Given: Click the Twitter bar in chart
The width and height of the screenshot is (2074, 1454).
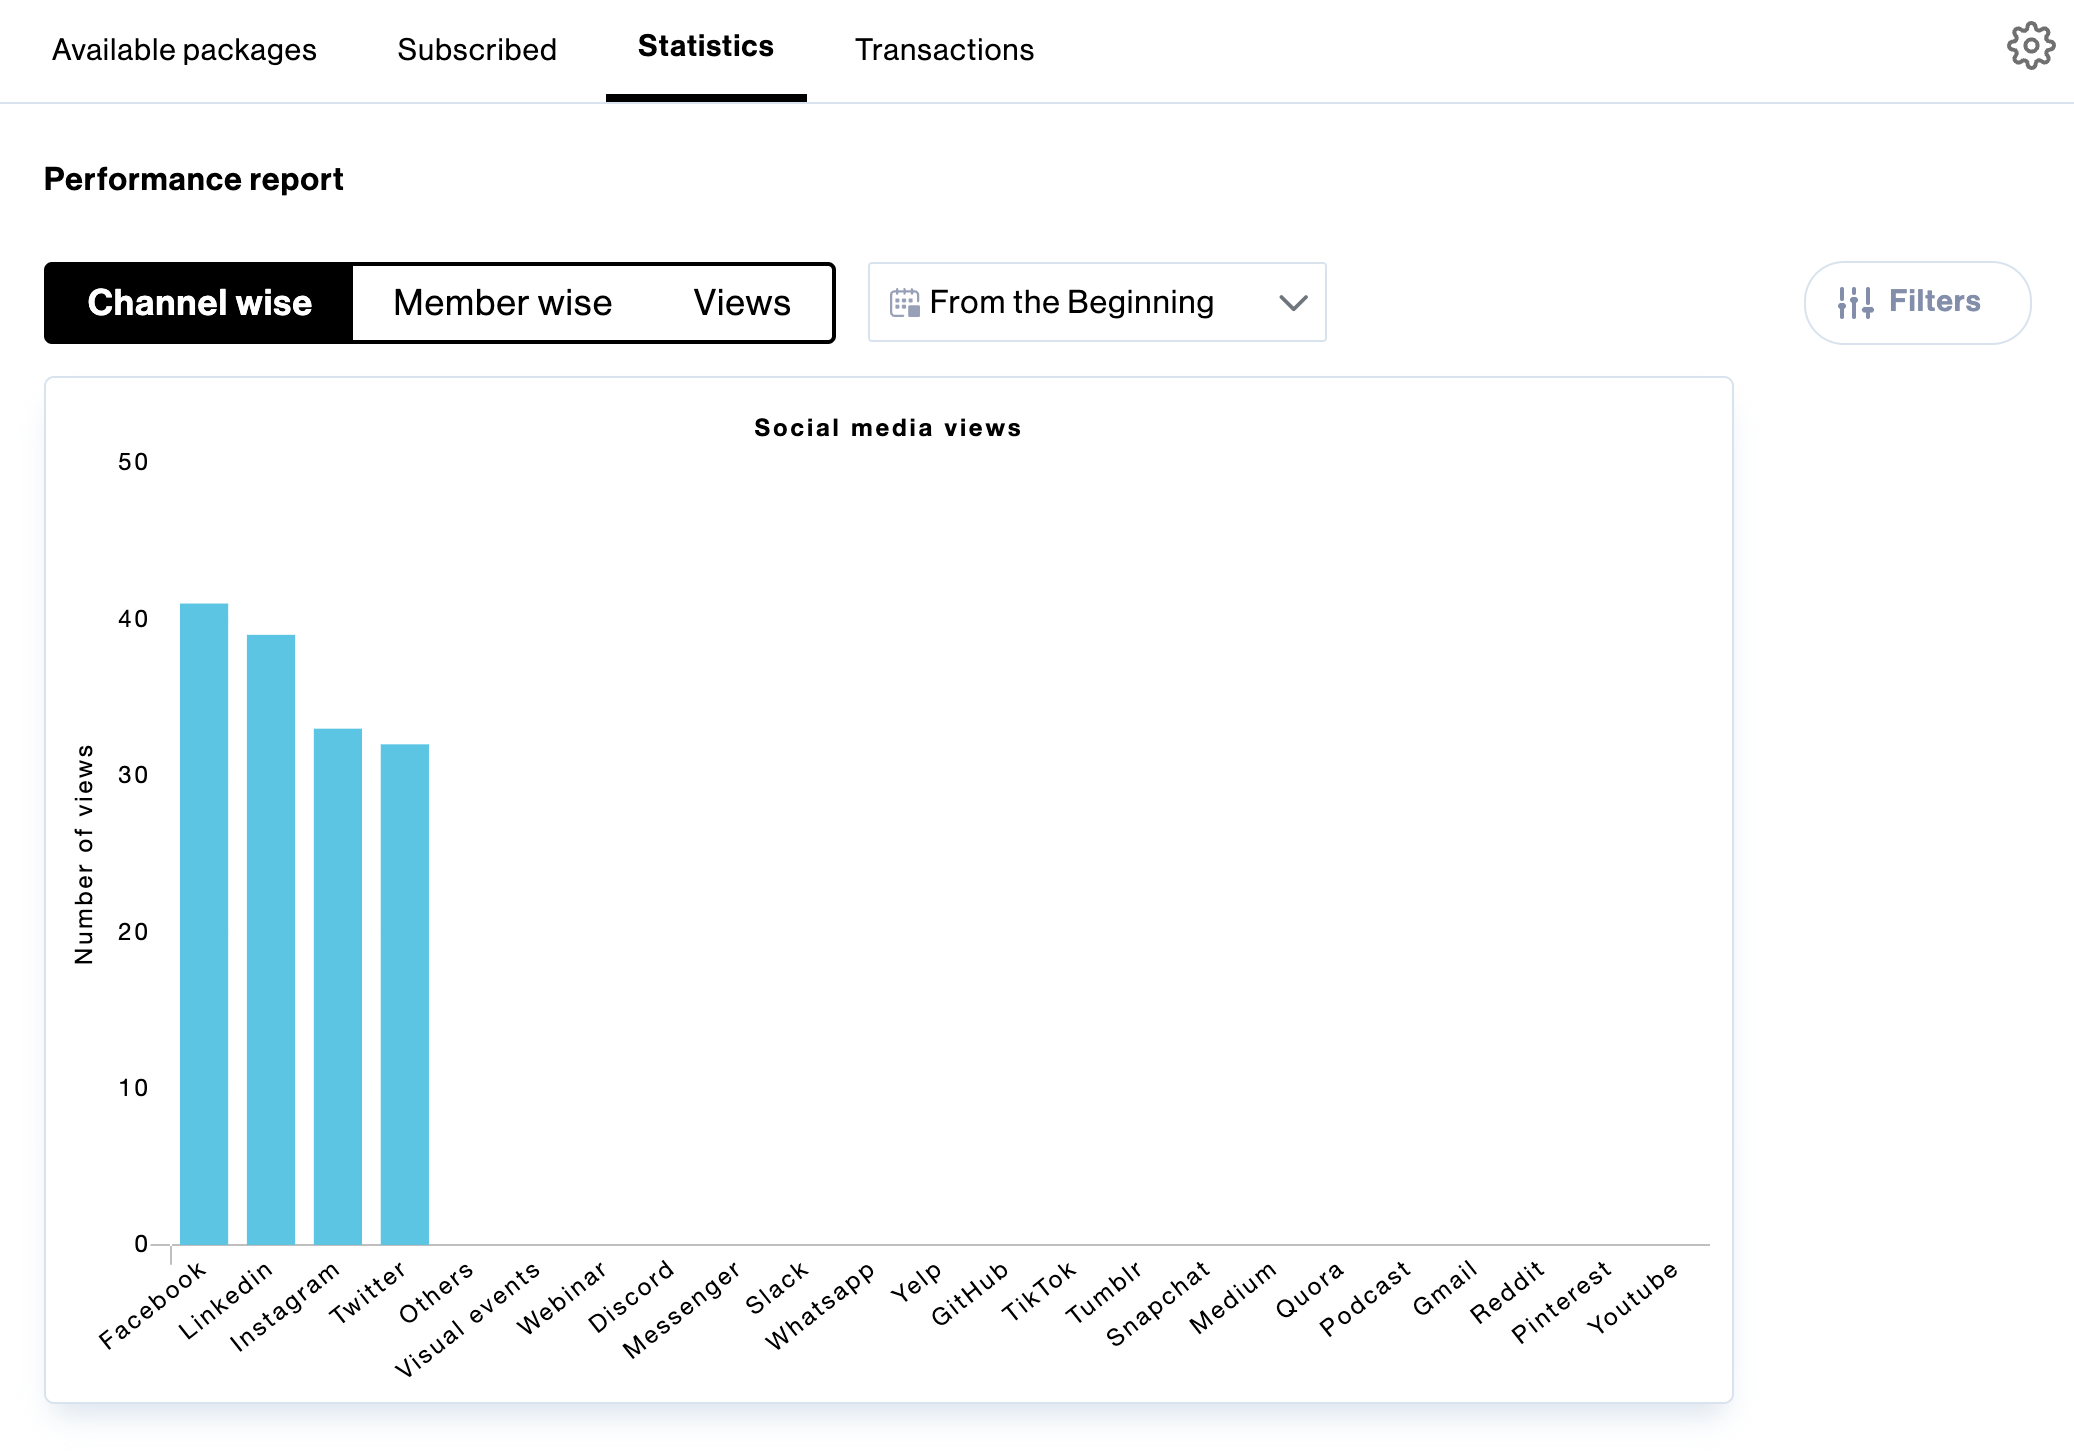Looking at the screenshot, I should point(405,994).
